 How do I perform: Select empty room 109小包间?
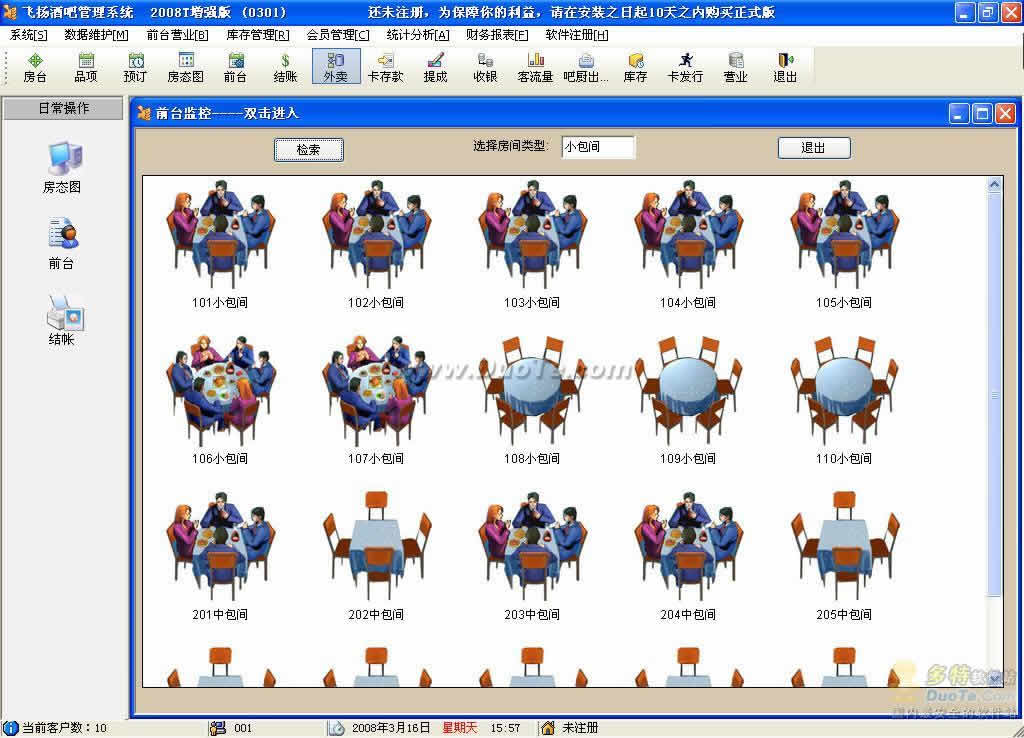(x=688, y=400)
